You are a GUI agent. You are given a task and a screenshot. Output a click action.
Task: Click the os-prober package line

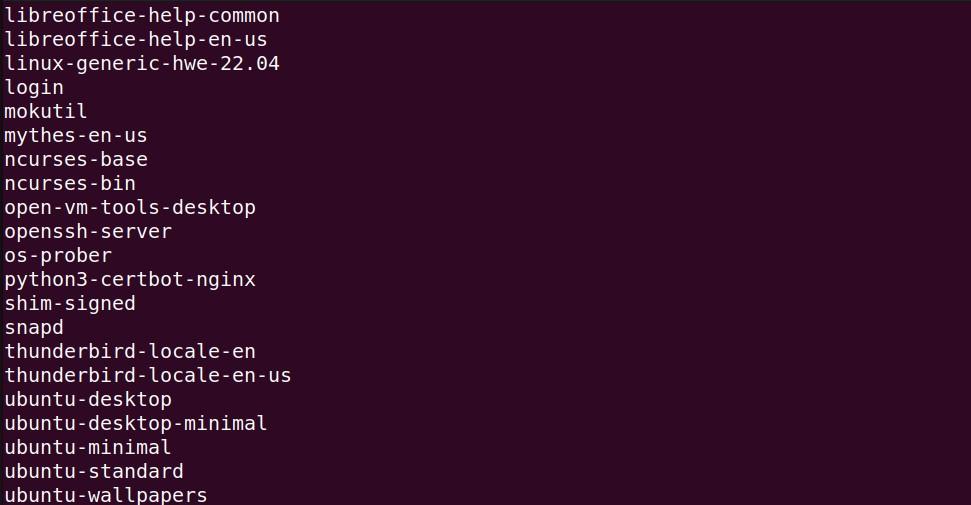[x=58, y=256]
